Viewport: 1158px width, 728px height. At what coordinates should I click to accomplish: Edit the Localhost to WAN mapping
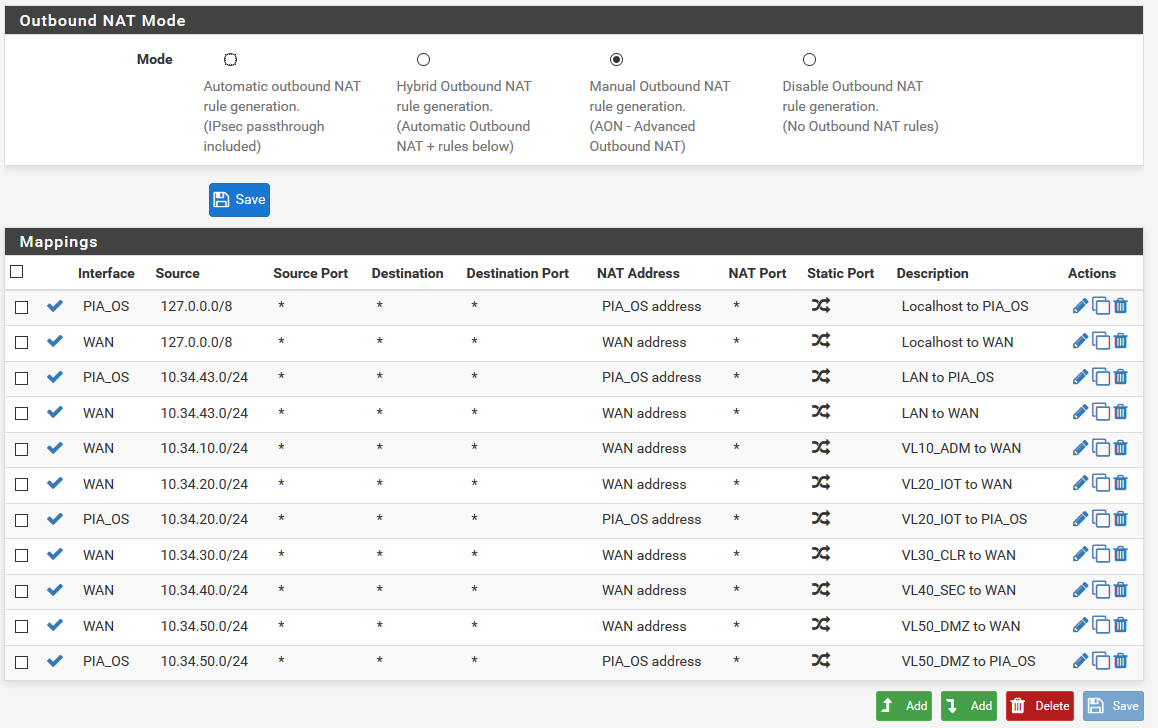[x=1080, y=342]
